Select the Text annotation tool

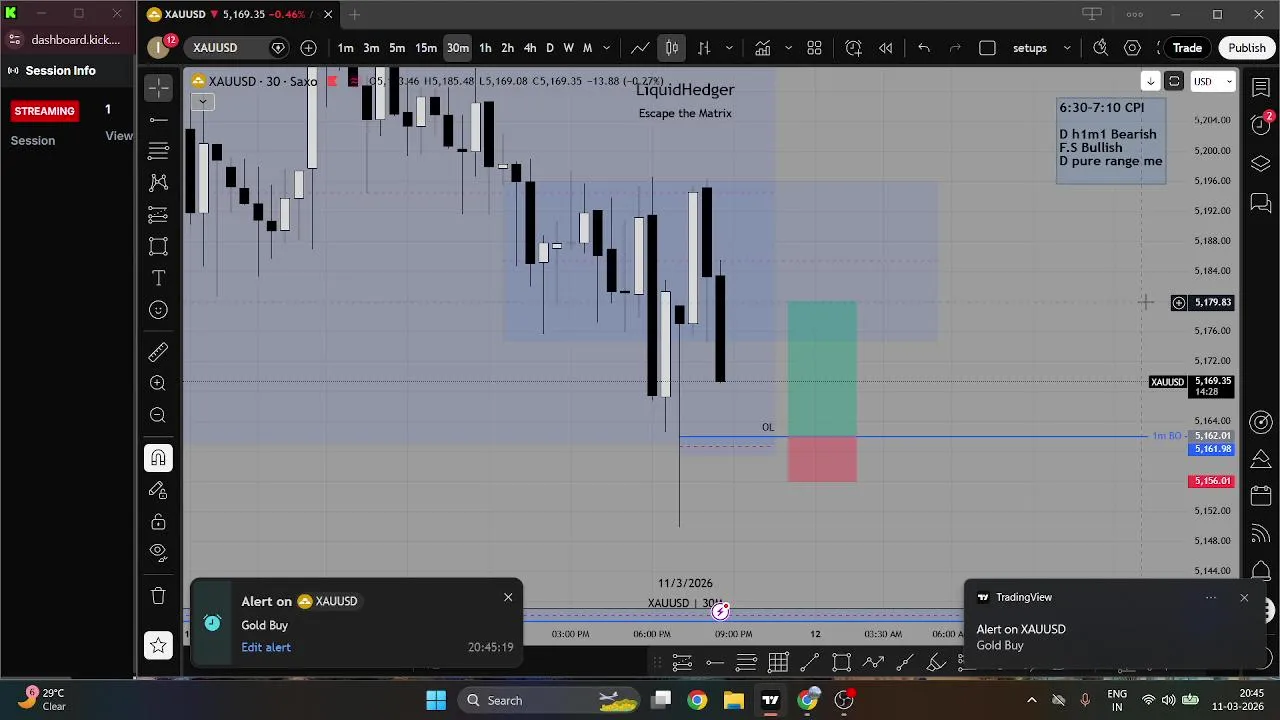[158, 278]
